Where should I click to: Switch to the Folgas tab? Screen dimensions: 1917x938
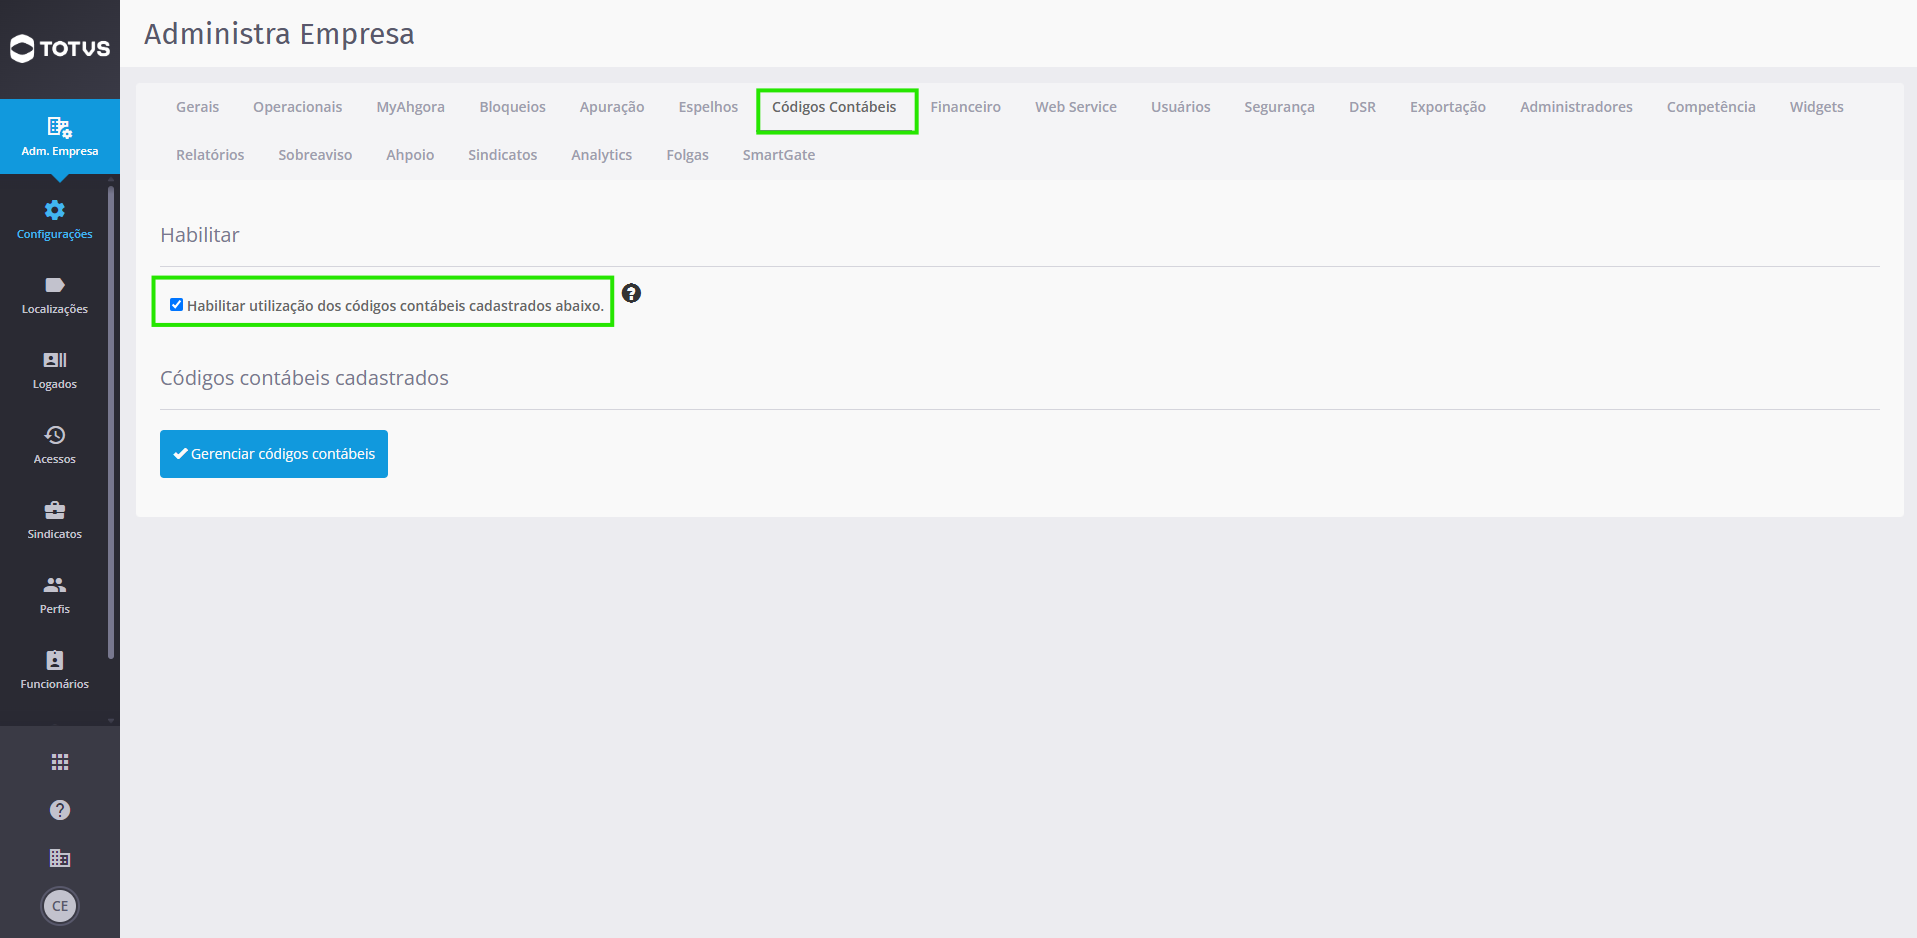pyautogui.click(x=687, y=155)
